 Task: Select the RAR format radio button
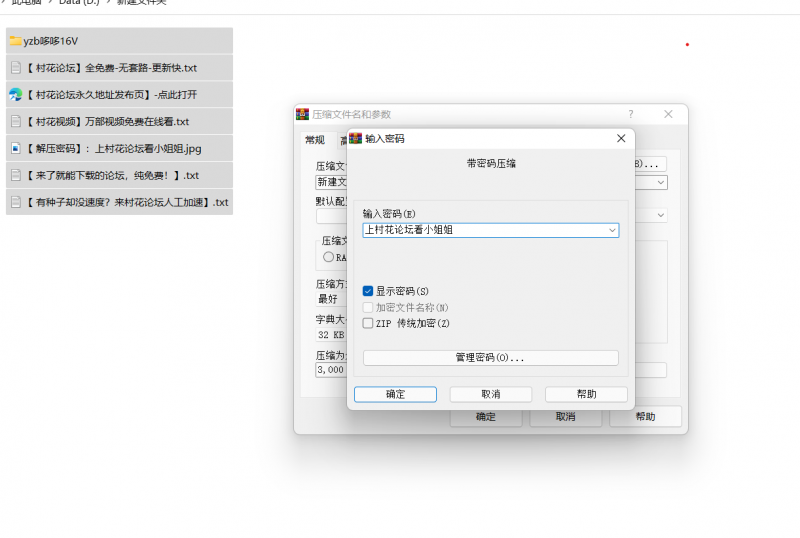click(x=328, y=257)
